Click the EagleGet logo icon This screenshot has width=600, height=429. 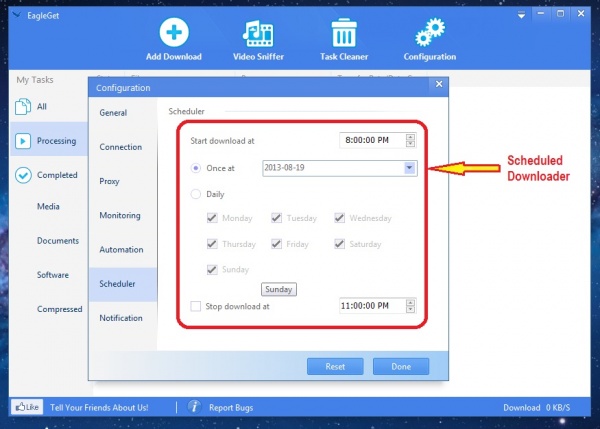[16, 15]
